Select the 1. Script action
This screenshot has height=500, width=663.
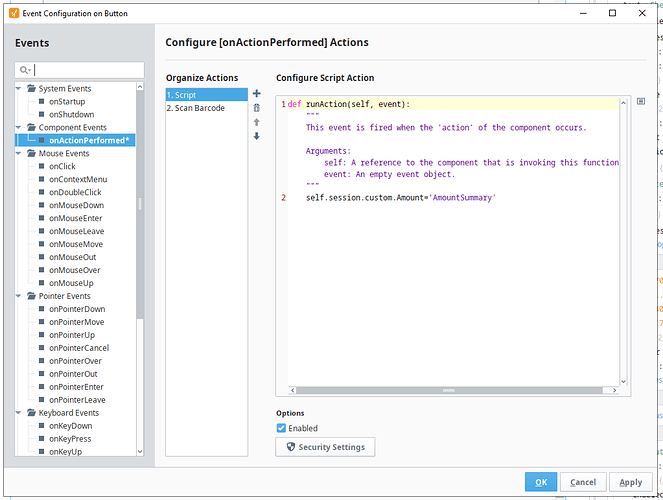[x=206, y=95]
